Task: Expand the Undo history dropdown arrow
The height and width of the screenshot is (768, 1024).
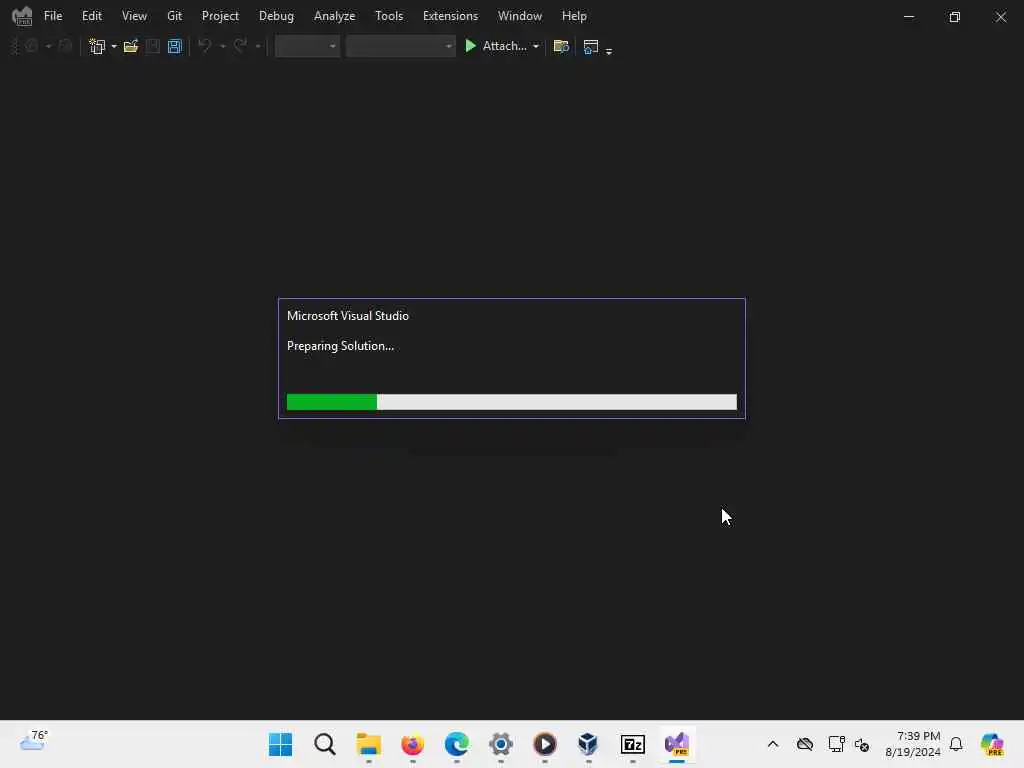Action: [223, 46]
